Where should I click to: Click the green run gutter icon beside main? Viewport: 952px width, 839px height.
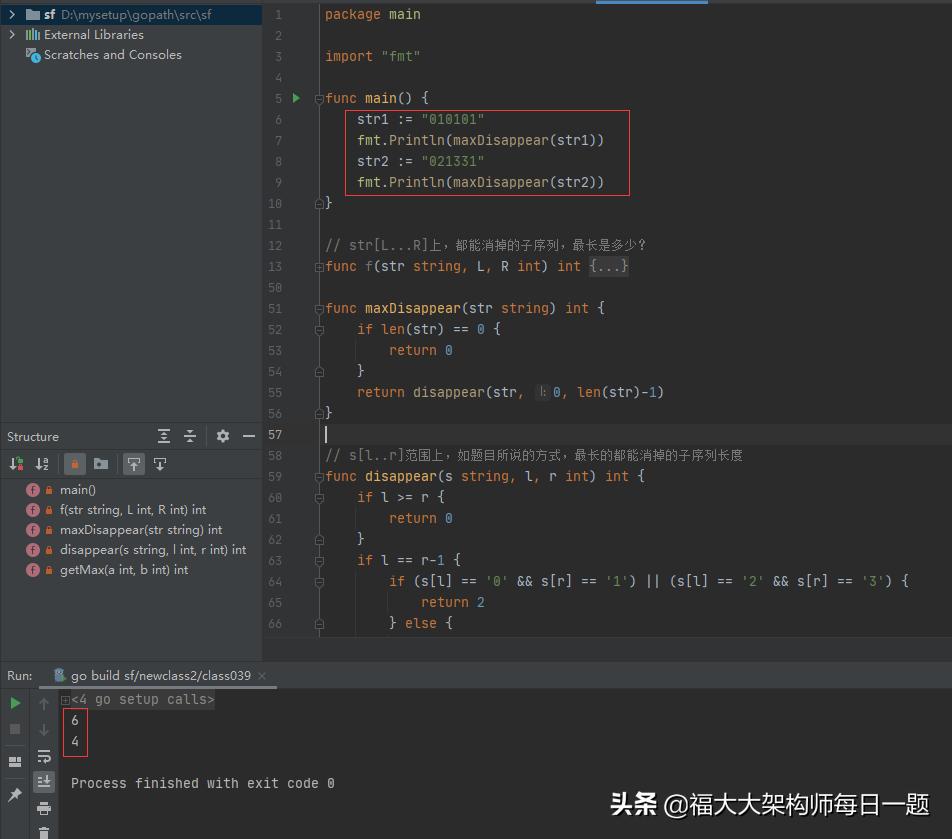(296, 98)
